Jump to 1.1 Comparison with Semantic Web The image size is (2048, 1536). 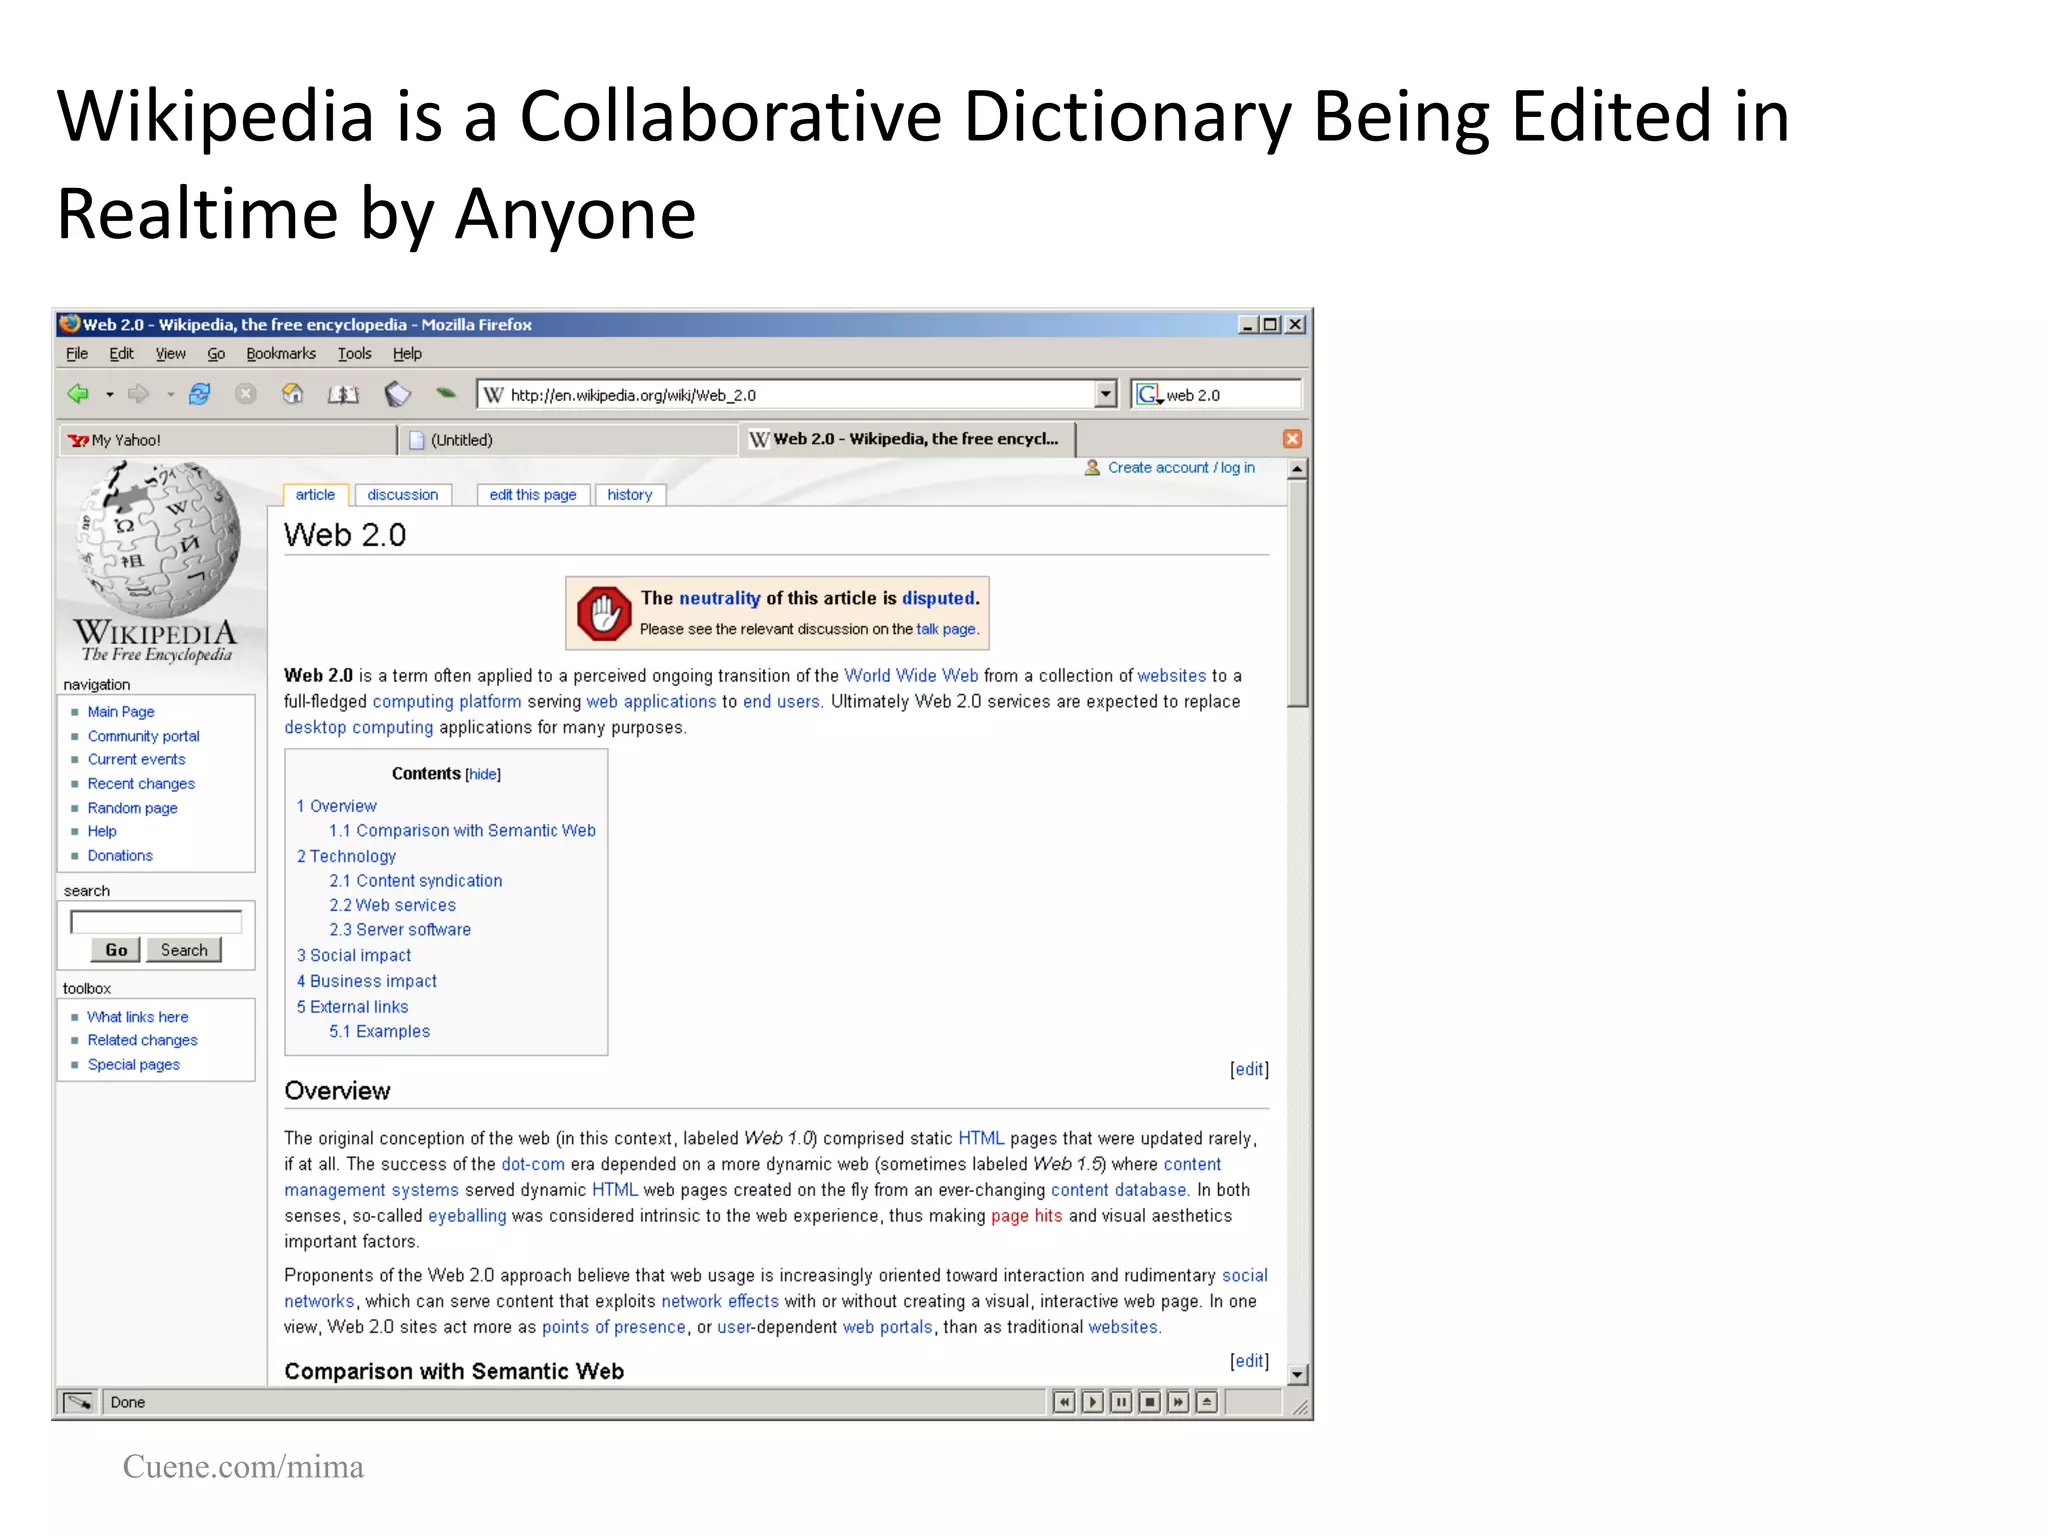pos(462,831)
